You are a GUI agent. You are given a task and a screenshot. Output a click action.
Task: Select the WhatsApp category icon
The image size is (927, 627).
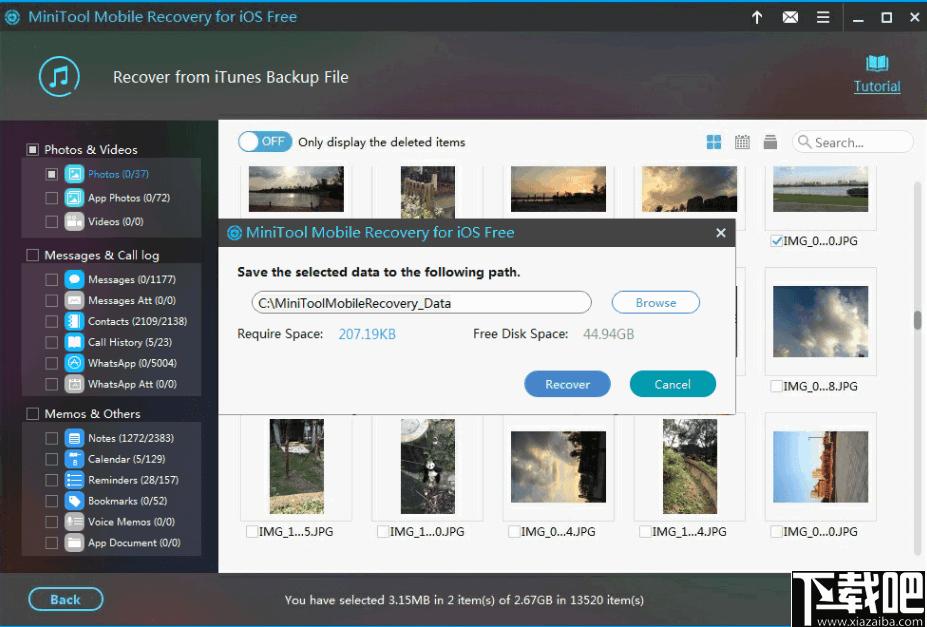[74, 363]
